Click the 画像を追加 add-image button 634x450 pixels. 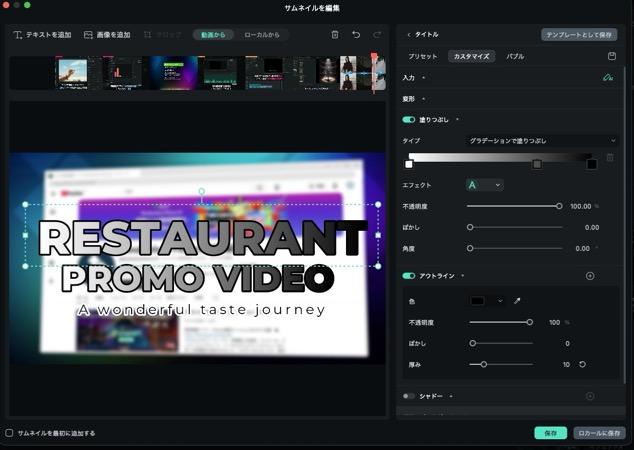click(107, 35)
